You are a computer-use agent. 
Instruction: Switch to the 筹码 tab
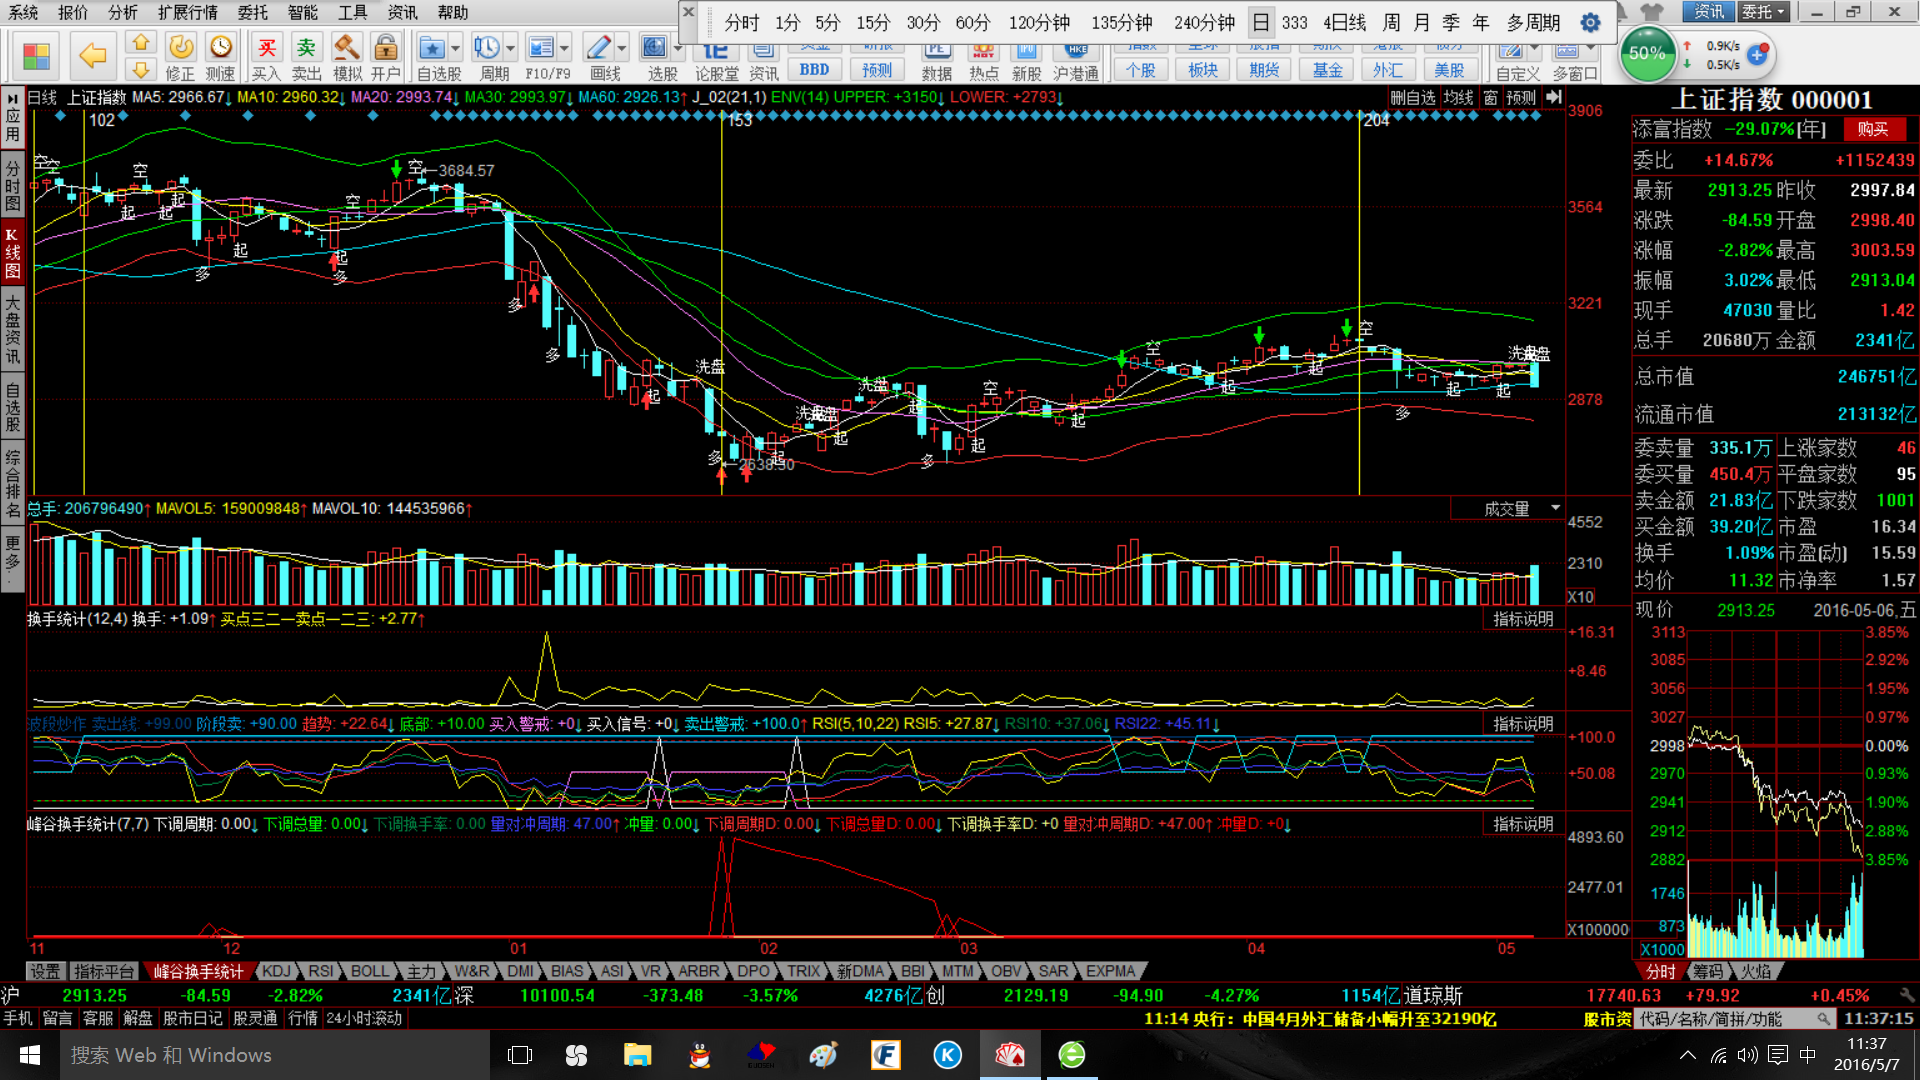pyautogui.click(x=1708, y=971)
